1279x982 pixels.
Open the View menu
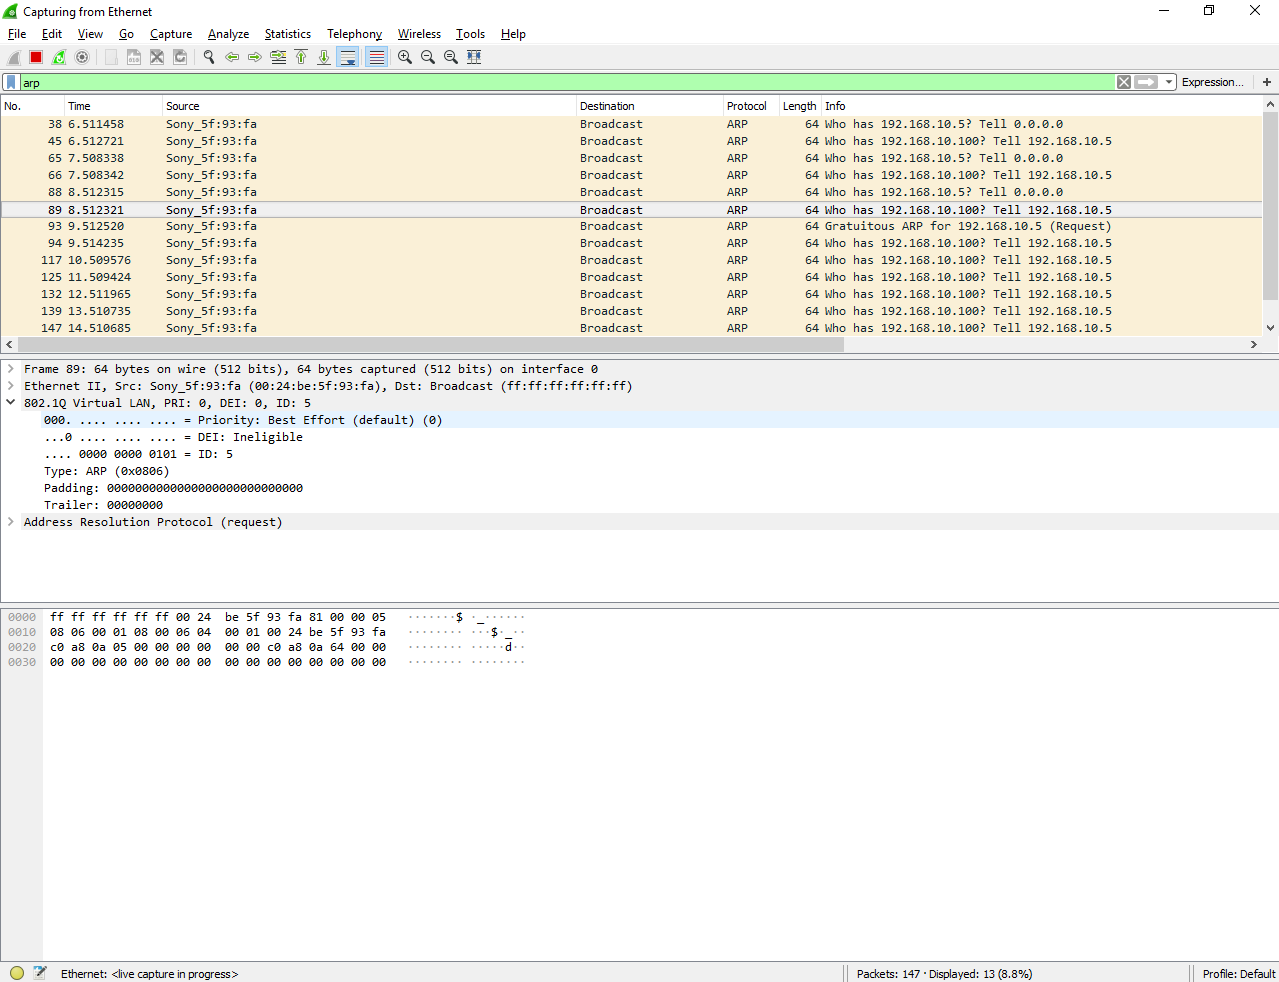click(x=90, y=34)
